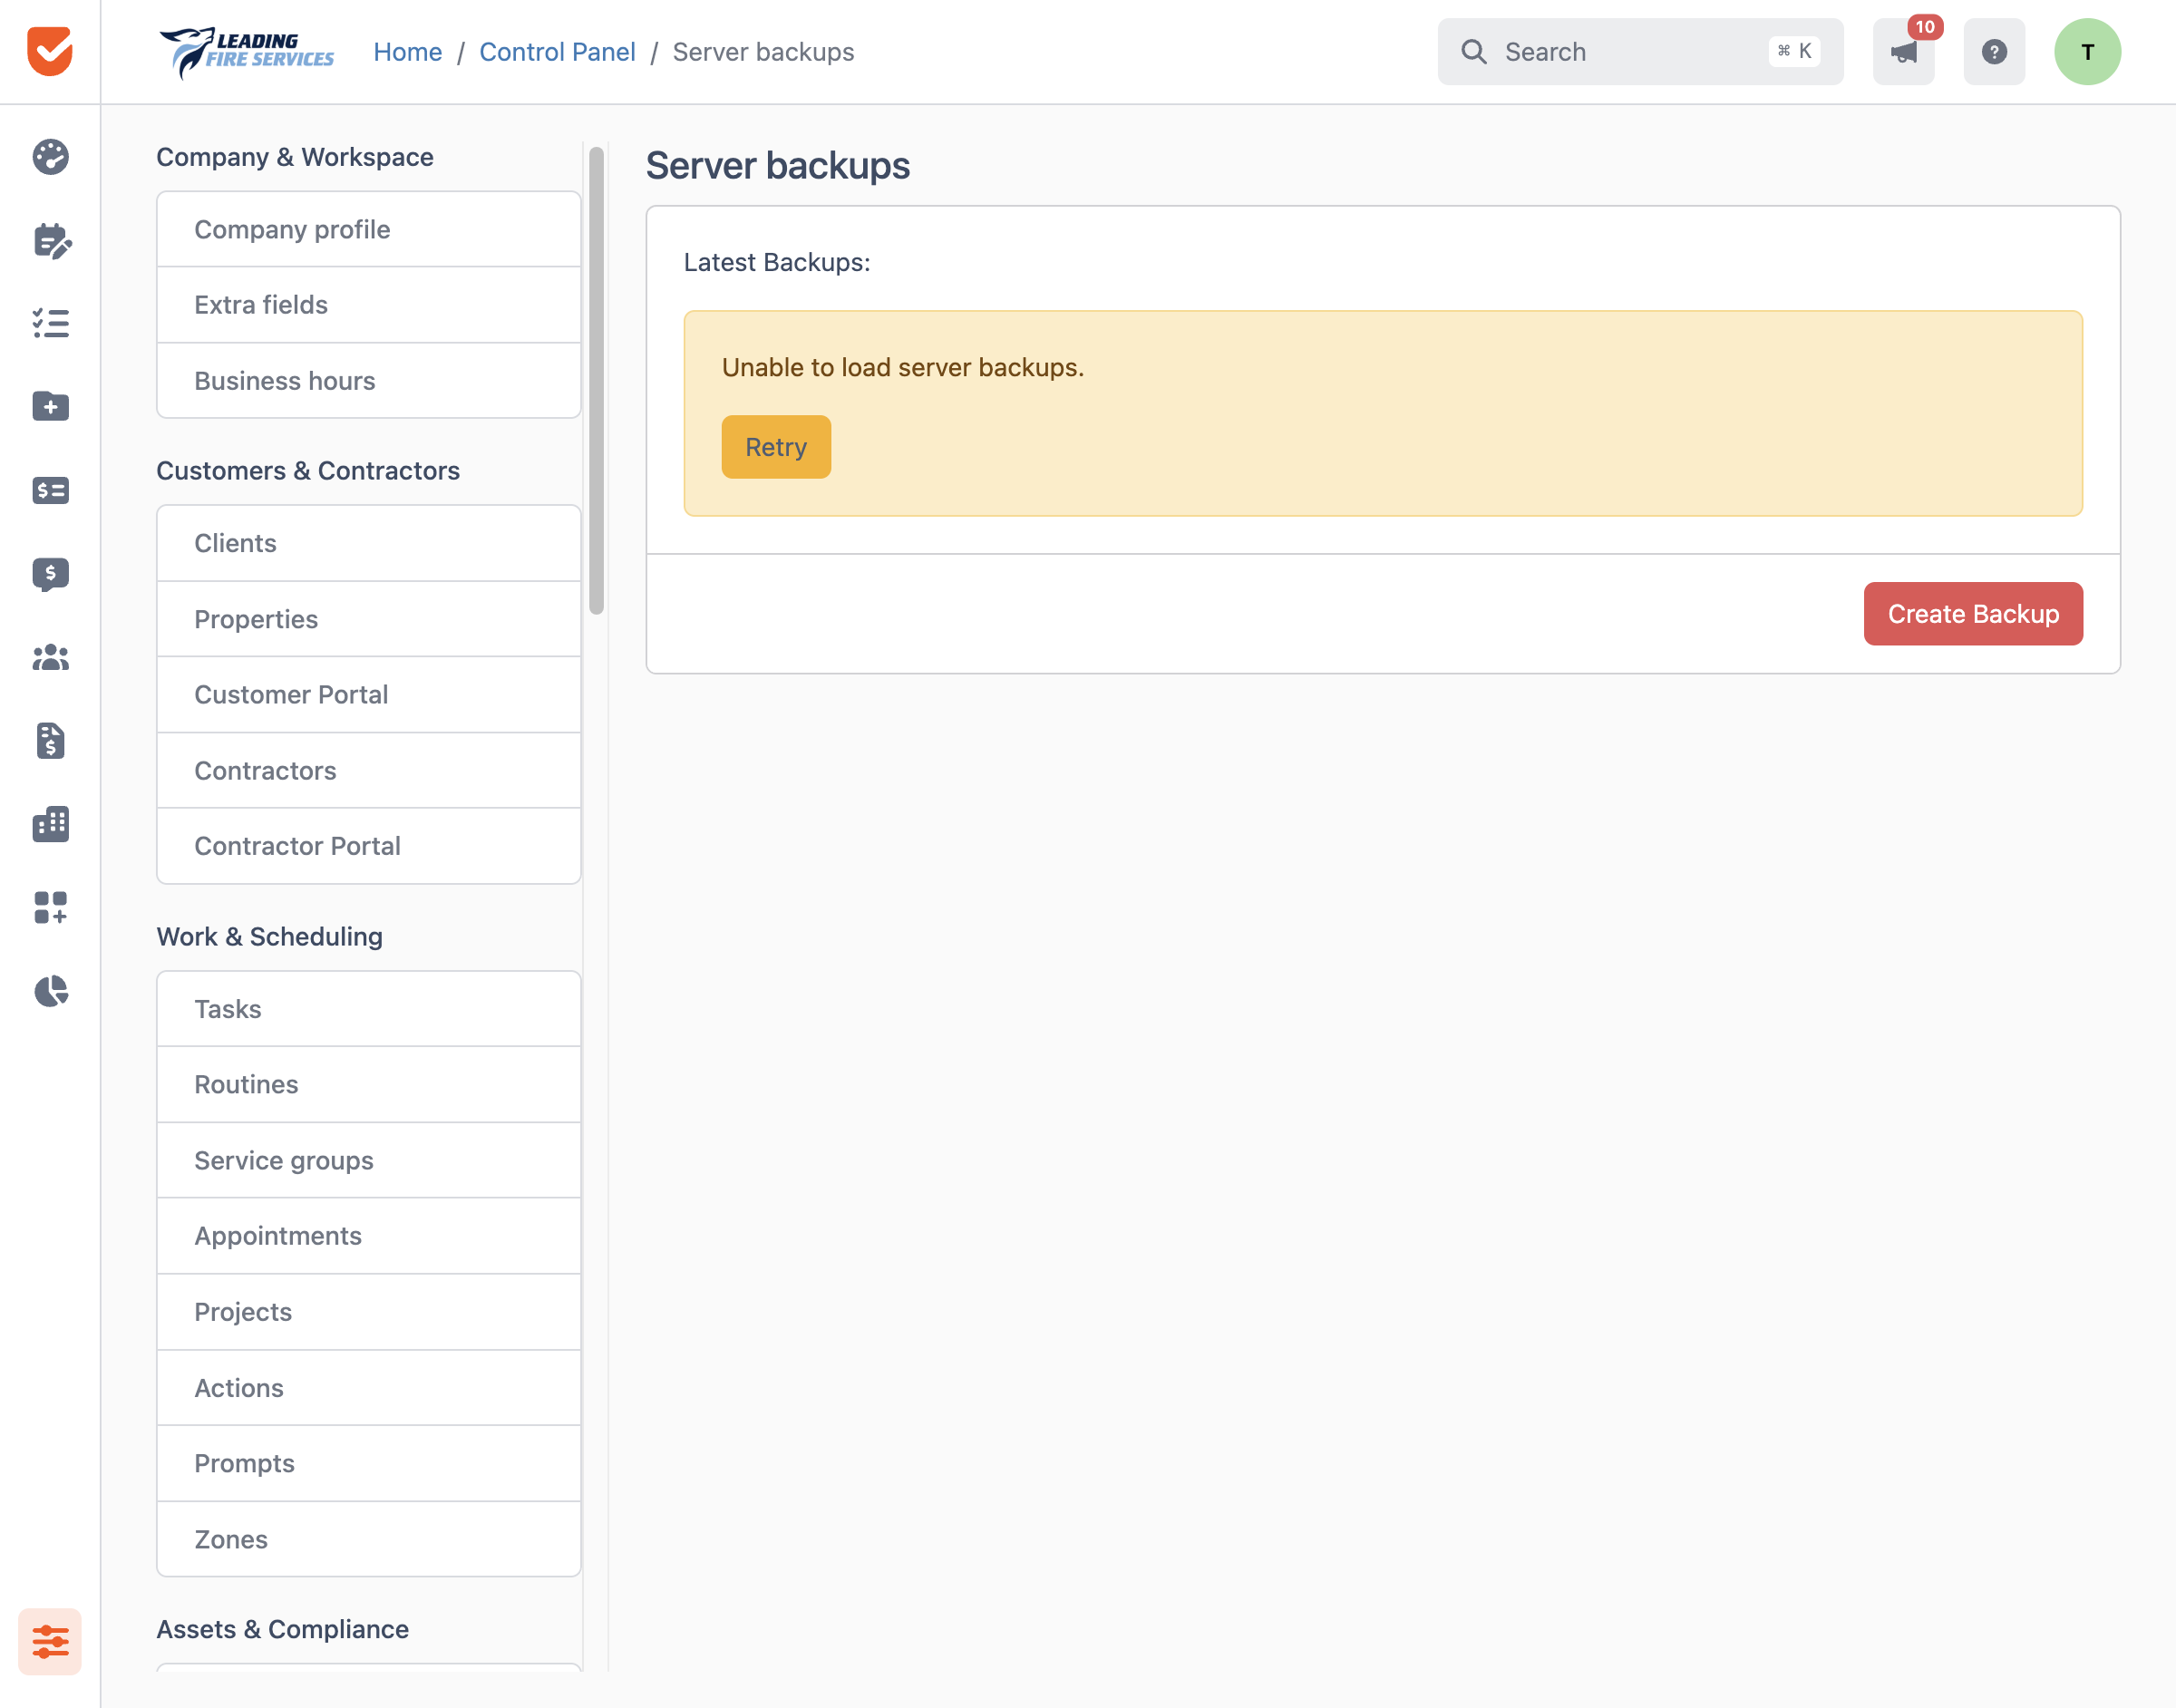This screenshot has height=1708, width=2176.
Task: Open Tasks settings
Action: 369,1009
